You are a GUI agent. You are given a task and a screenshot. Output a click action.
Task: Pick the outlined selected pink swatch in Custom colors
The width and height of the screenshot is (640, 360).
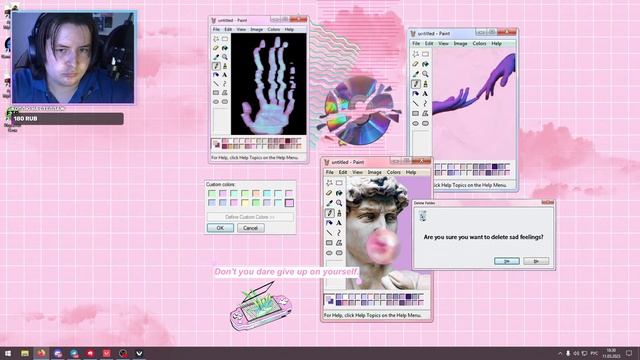click(x=289, y=202)
